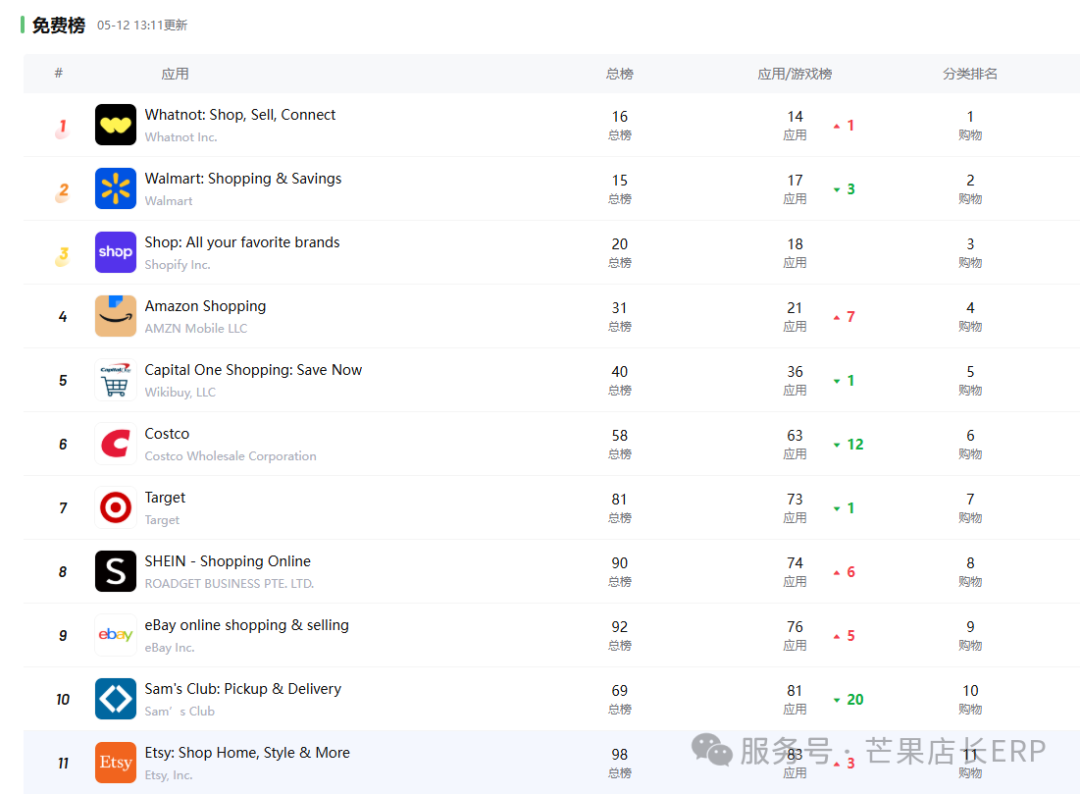This screenshot has width=1080, height=794.
Task: Click eBay's app rank 76
Action: tap(795, 627)
